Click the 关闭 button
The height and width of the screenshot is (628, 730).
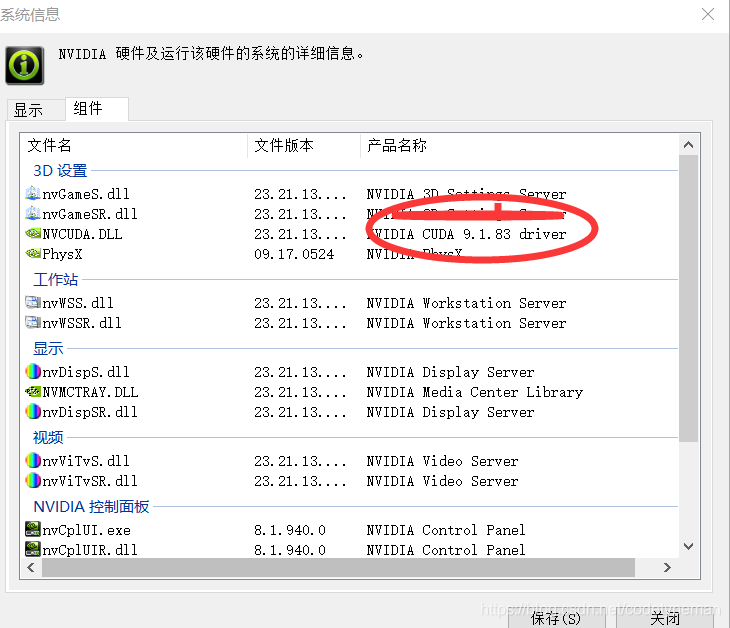pos(665,618)
